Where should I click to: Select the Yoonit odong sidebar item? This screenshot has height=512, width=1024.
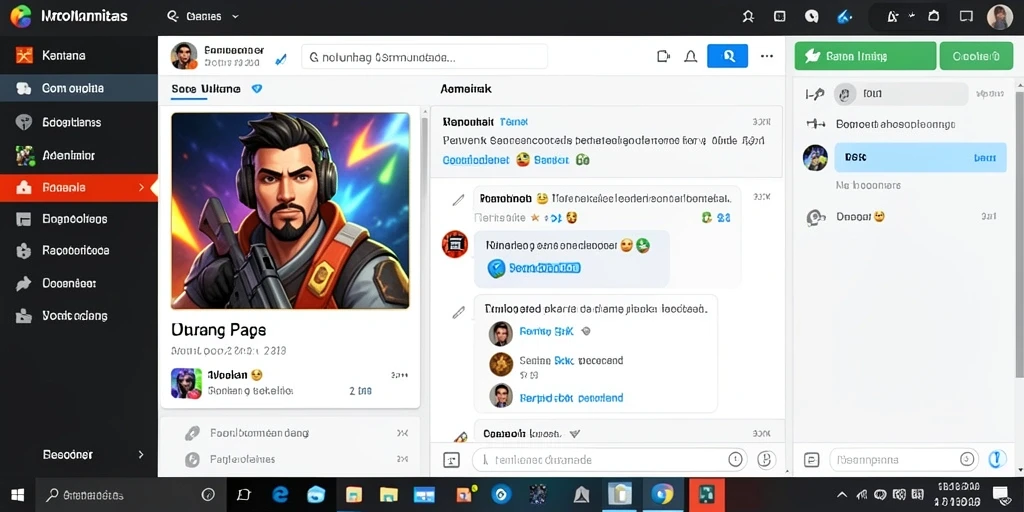(78, 316)
